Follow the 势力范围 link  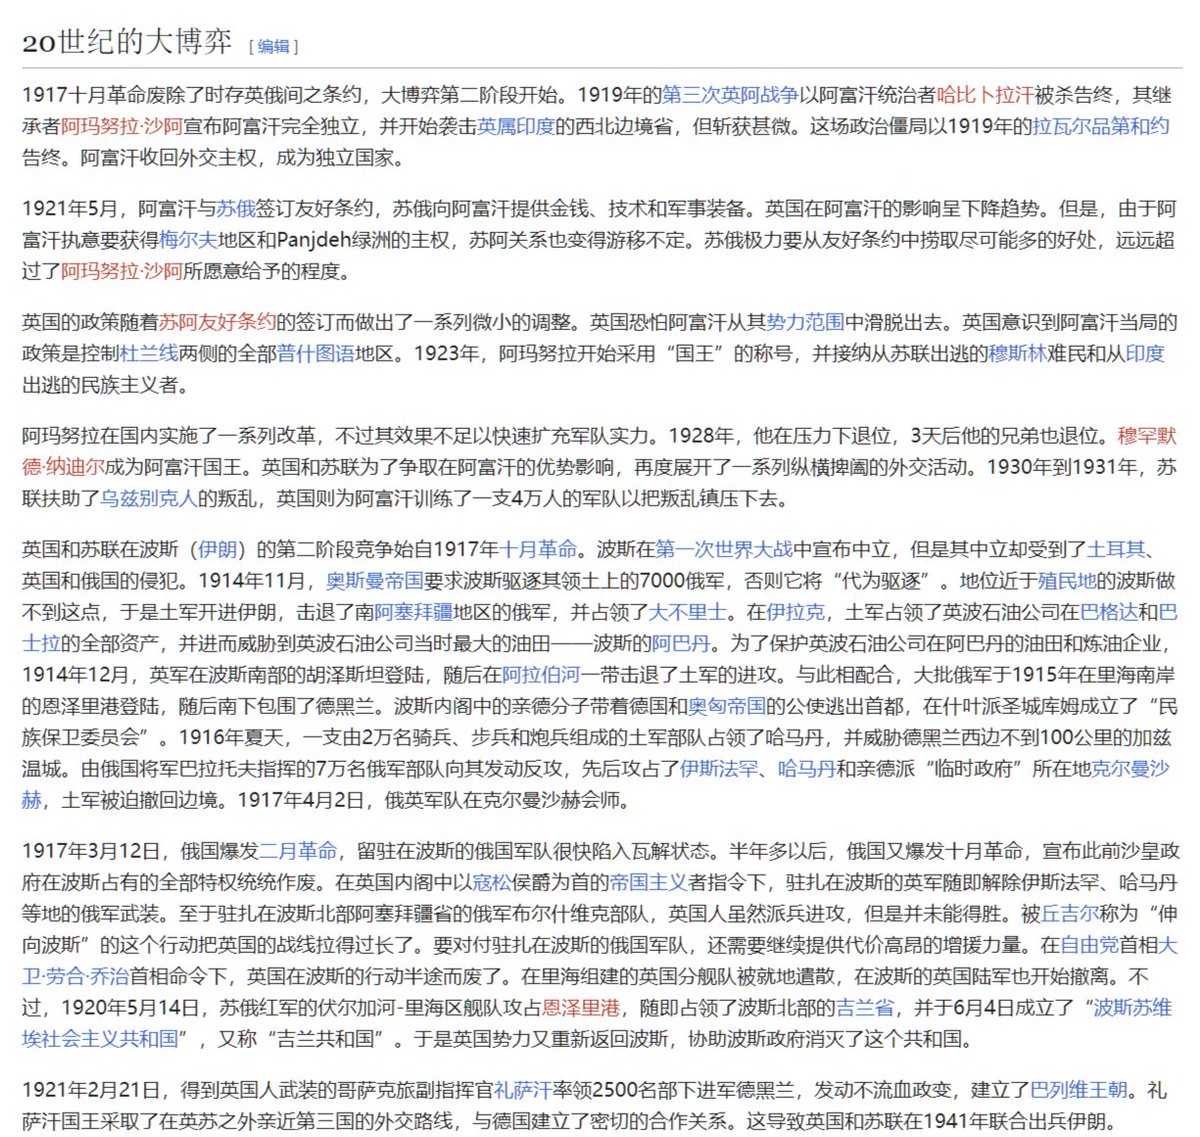pos(805,322)
